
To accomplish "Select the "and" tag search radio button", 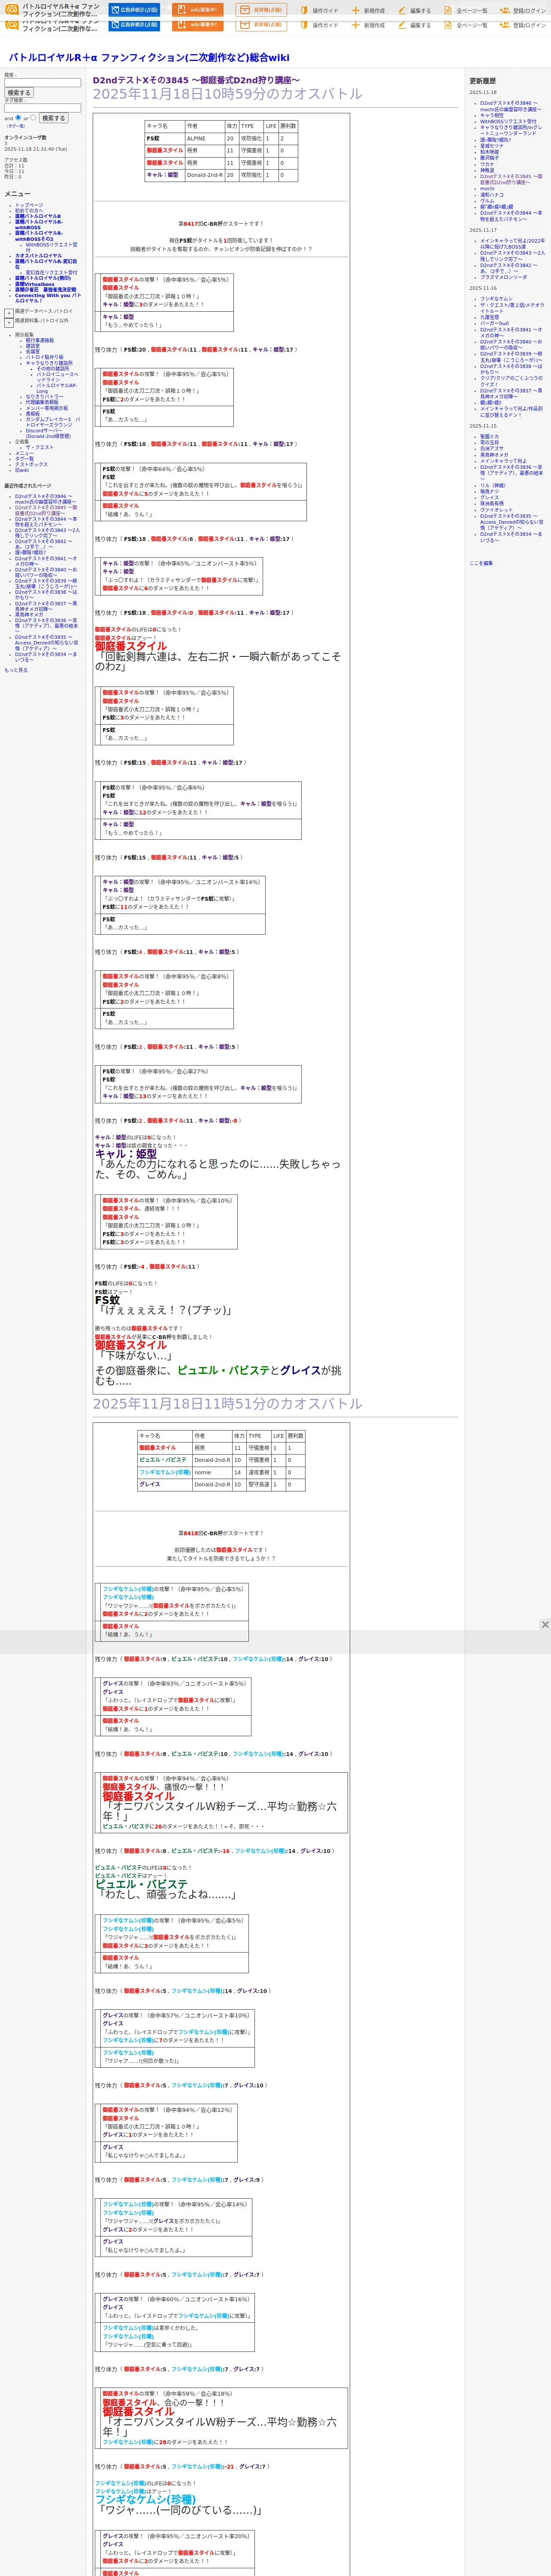I will (18, 117).
